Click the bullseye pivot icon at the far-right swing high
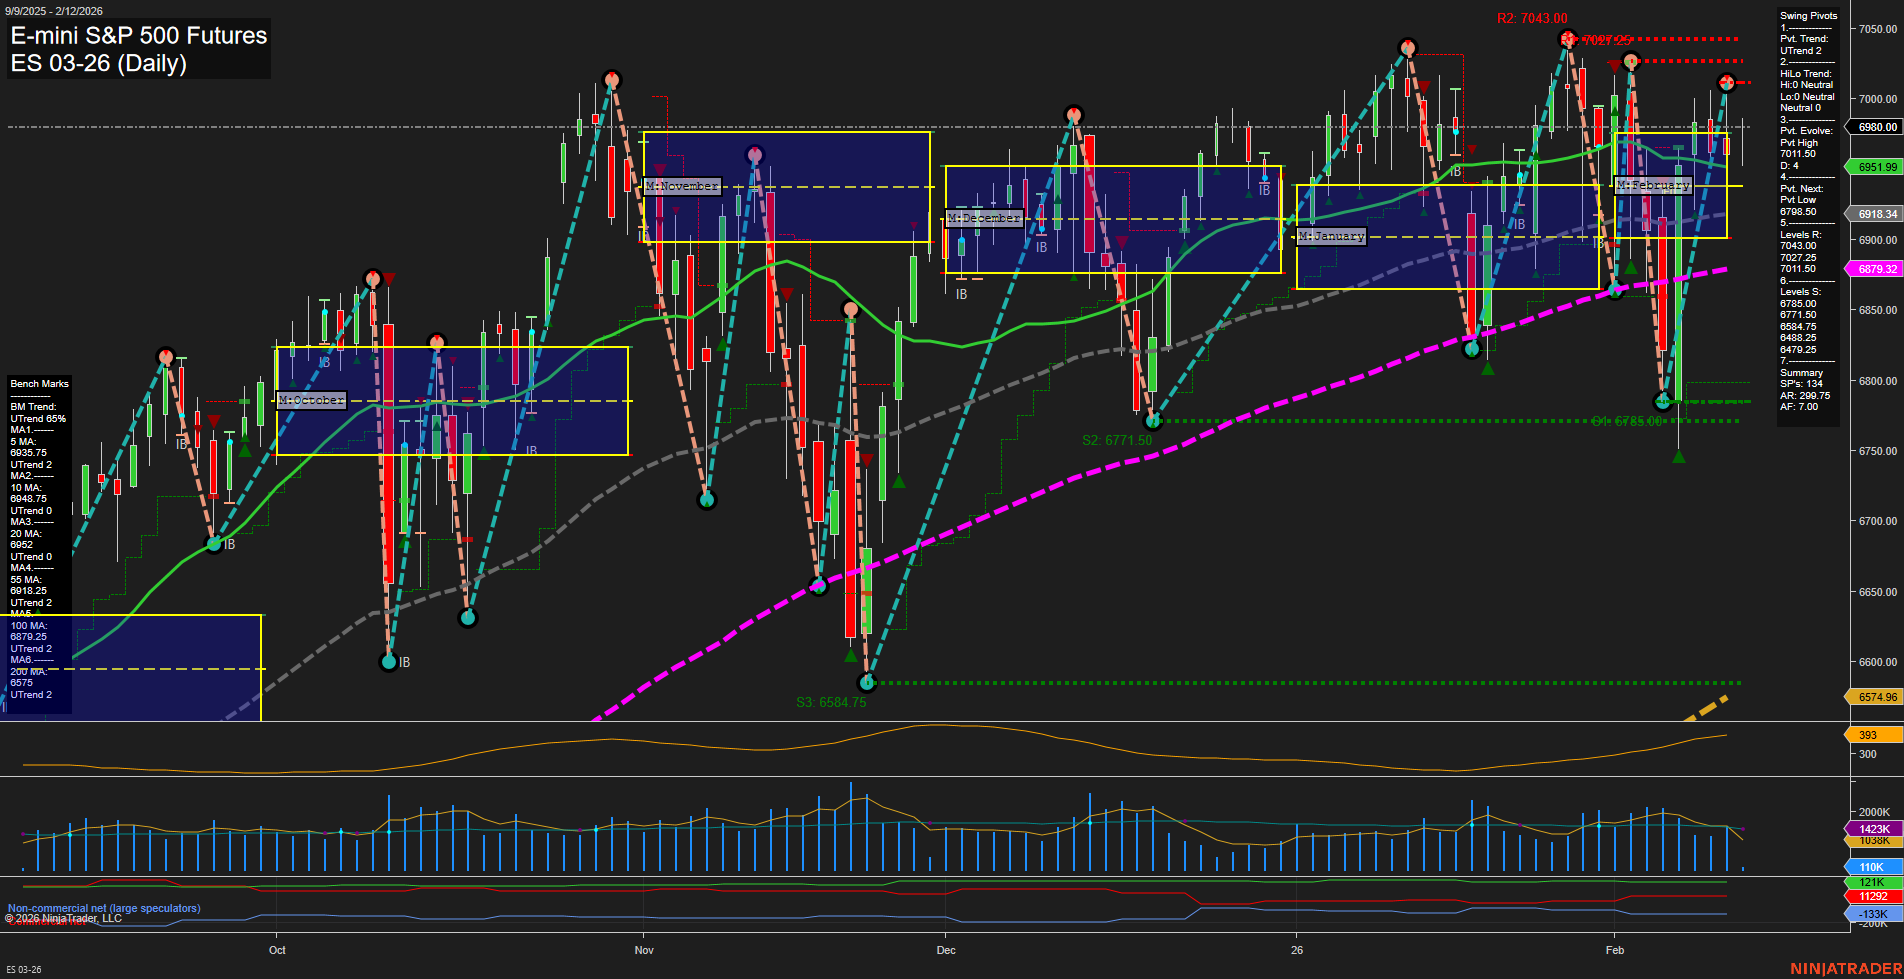Viewport: 1904px width, 979px height. (x=1726, y=84)
